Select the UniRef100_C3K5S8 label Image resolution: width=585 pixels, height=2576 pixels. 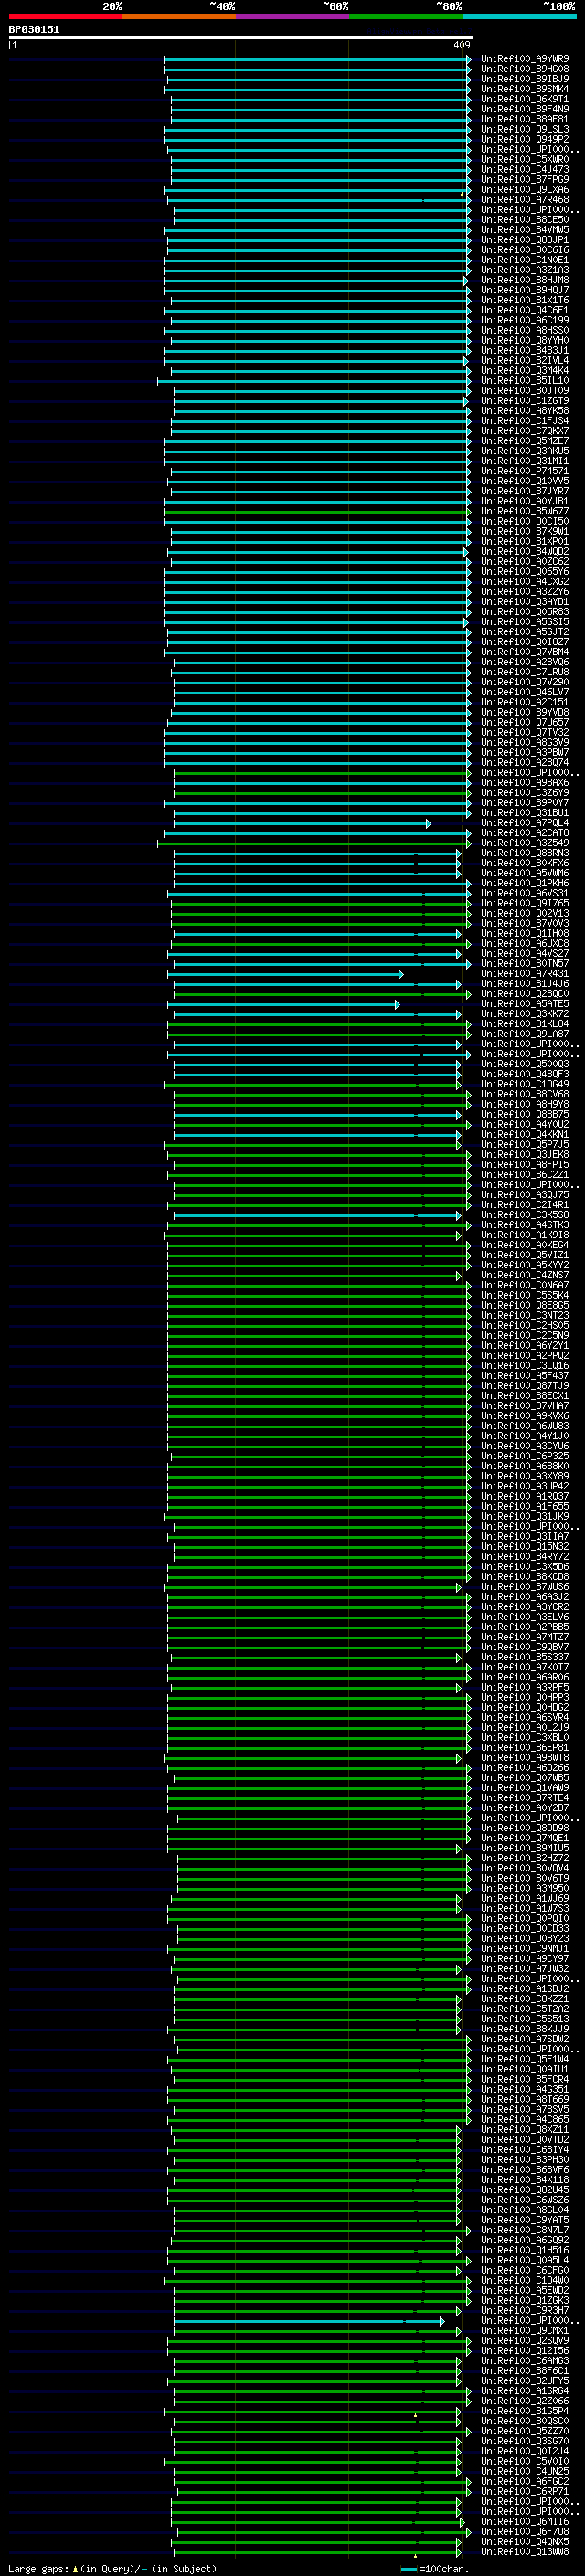coord(524,1215)
